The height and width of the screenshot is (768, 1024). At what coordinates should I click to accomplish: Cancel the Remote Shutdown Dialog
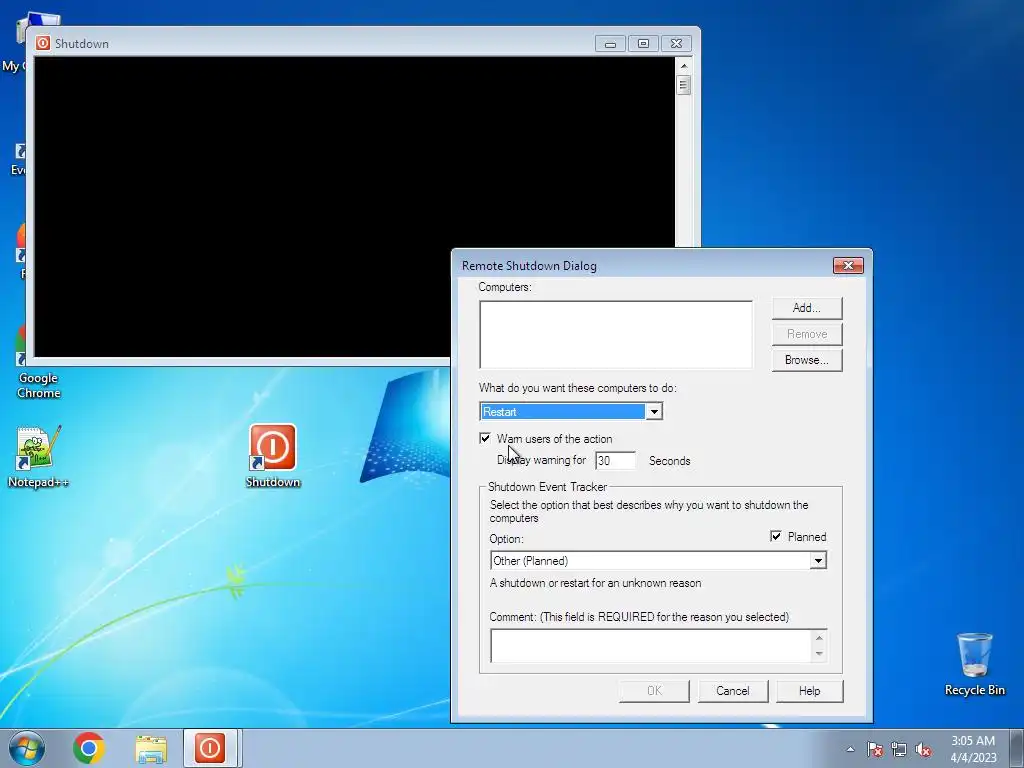pos(733,691)
